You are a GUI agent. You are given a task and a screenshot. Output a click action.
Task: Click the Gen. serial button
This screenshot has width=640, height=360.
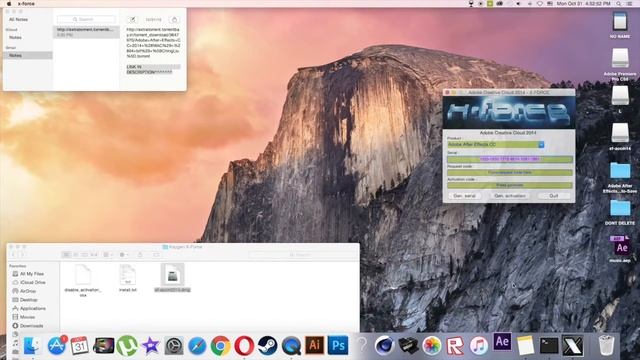pyautogui.click(x=464, y=196)
